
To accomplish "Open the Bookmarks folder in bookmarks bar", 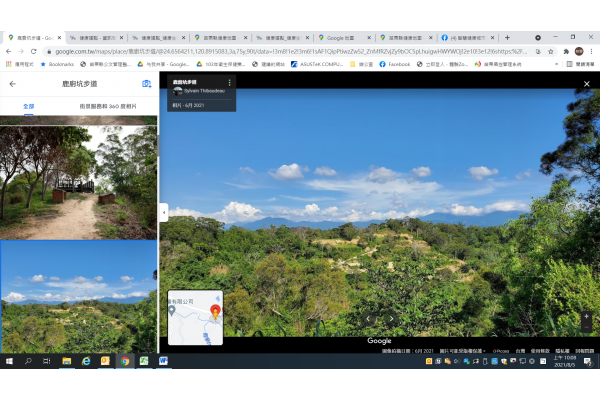I will click(x=57, y=64).
